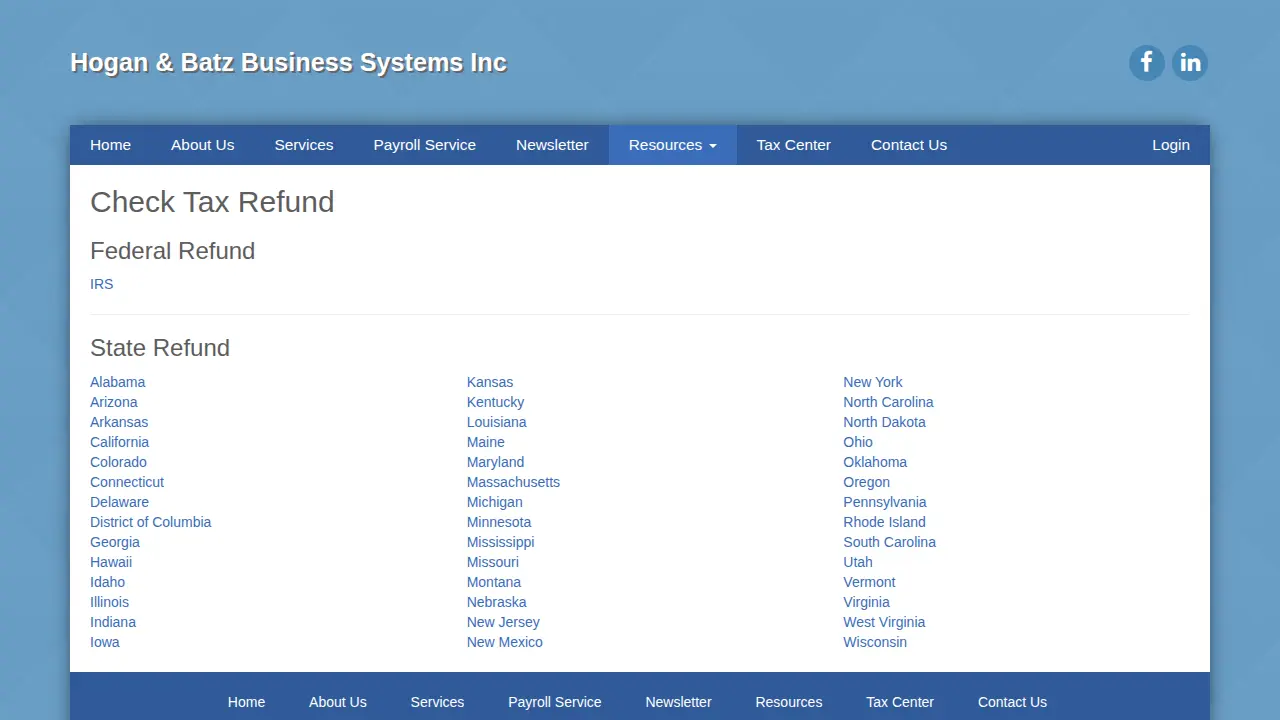The width and height of the screenshot is (1280, 720).
Task: Open the Michigan refund link
Action: [495, 502]
